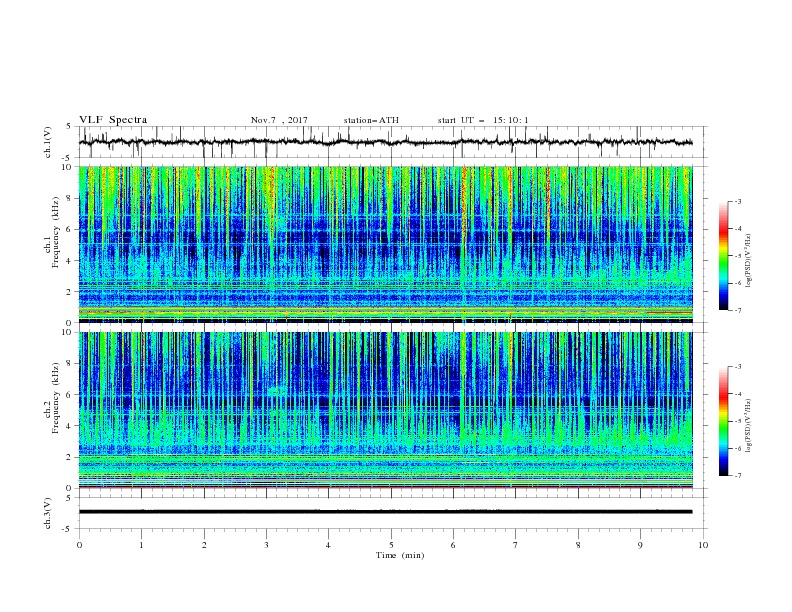Click the "-3" tick on the lower colorbar
Viewport: 792px width, 612px height.
(738, 367)
